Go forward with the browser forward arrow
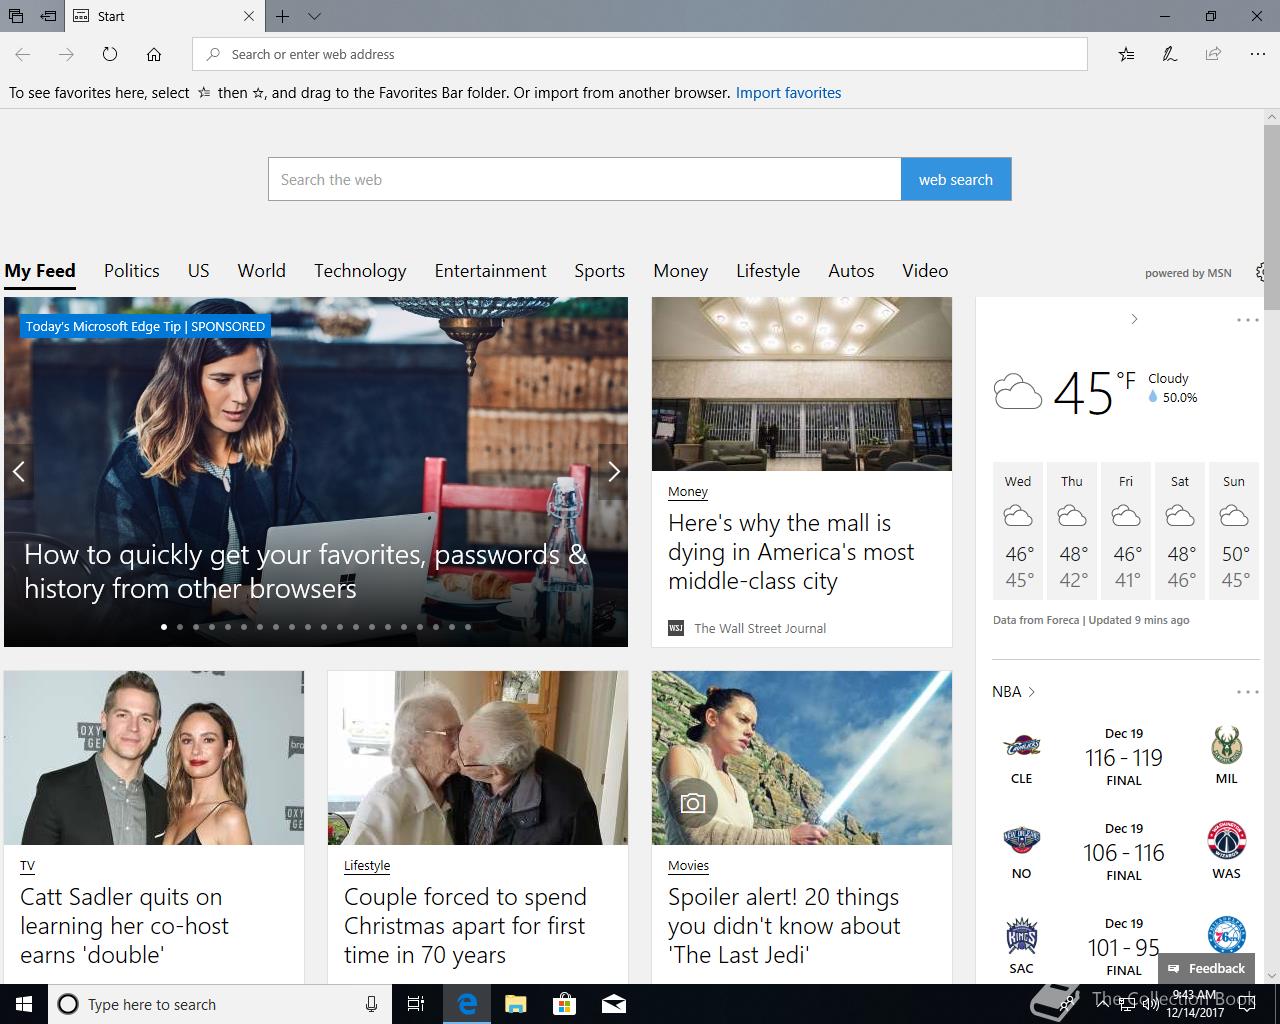The width and height of the screenshot is (1280, 1024). pyautogui.click(x=66, y=54)
